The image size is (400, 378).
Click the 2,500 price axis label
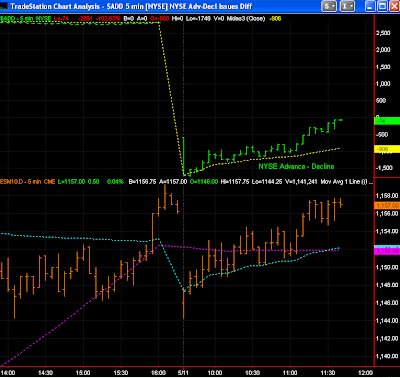pyautogui.click(x=383, y=33)
